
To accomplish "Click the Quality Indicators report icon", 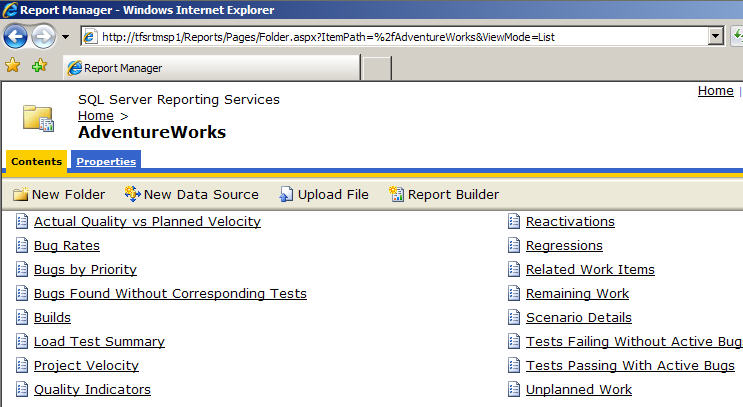I will click(x=22, y=389).
